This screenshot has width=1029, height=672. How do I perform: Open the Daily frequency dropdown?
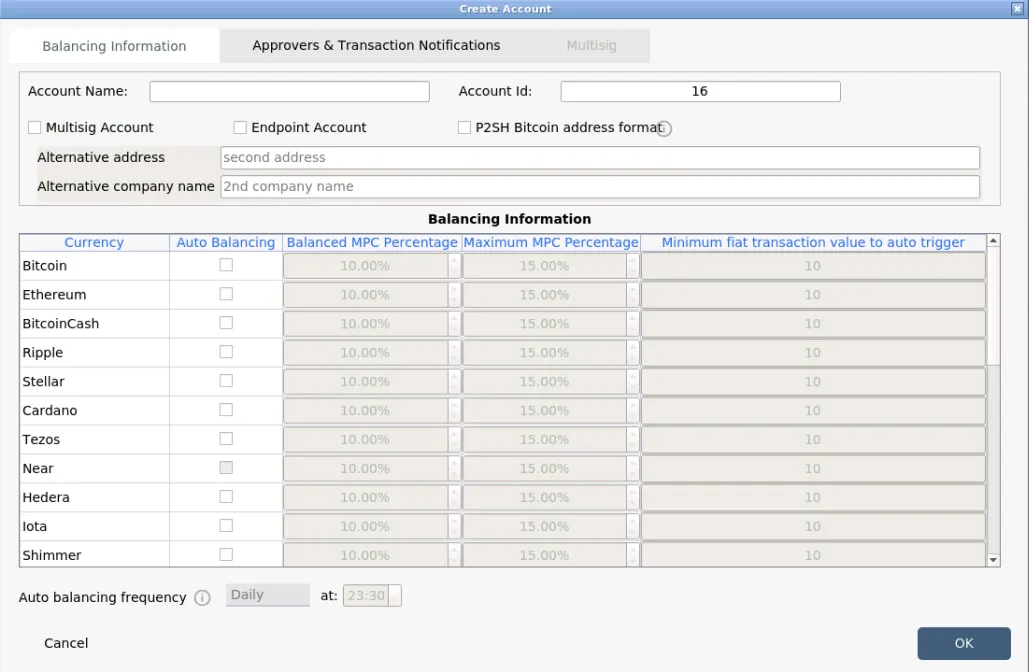click(x=268, y=595)
